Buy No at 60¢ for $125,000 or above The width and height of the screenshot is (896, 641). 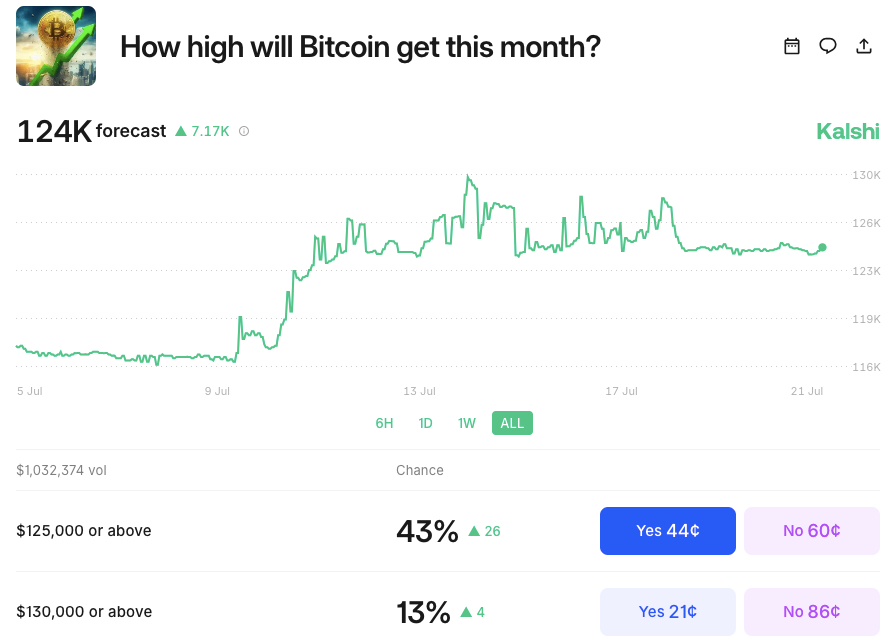coord(812,531)
